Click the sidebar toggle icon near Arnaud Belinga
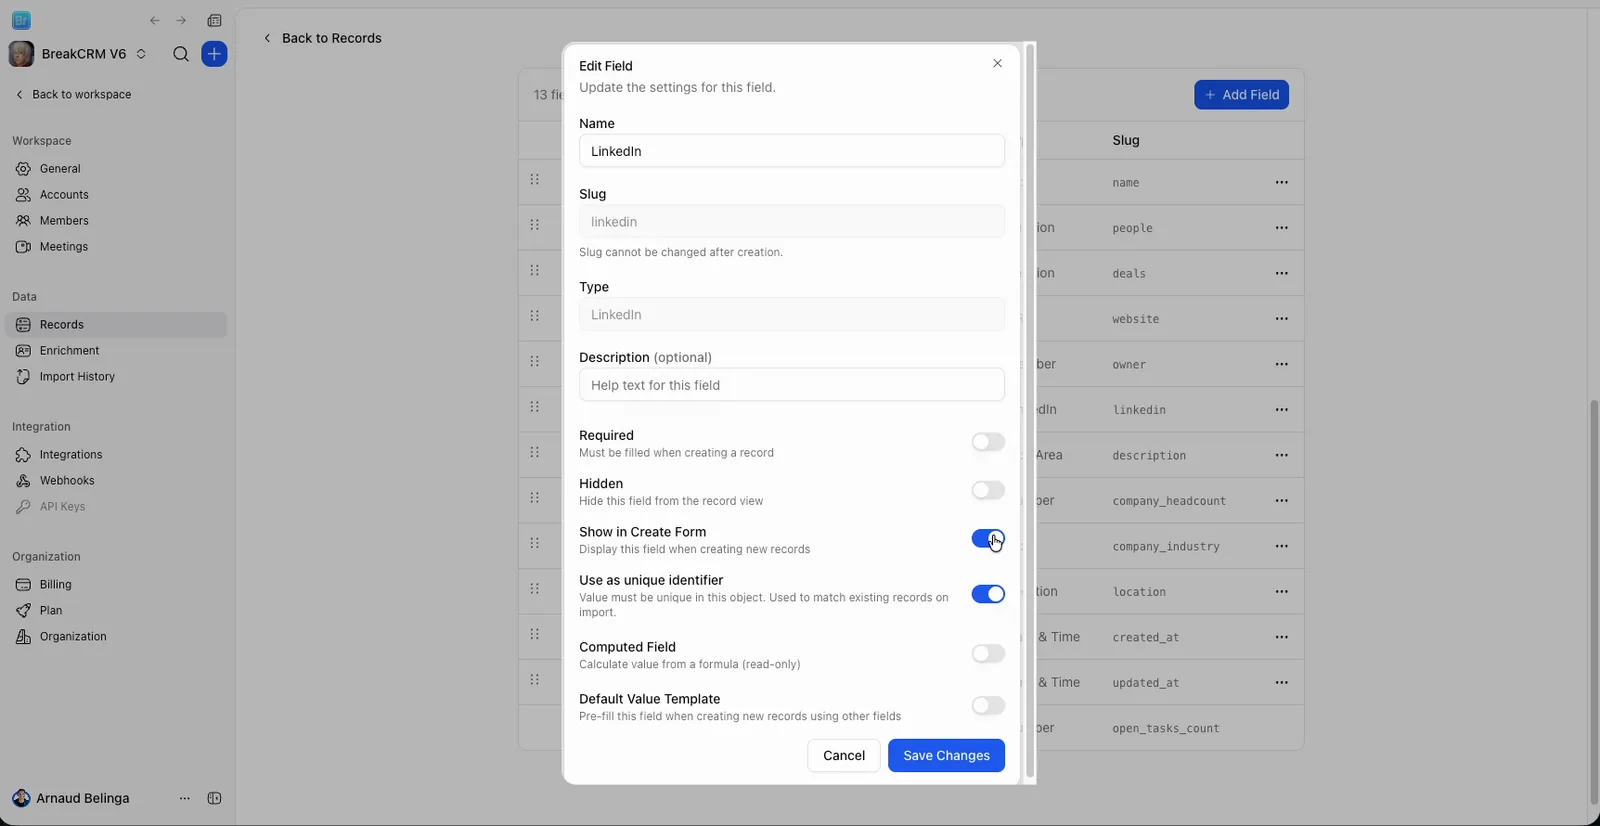 pos(214,798)
